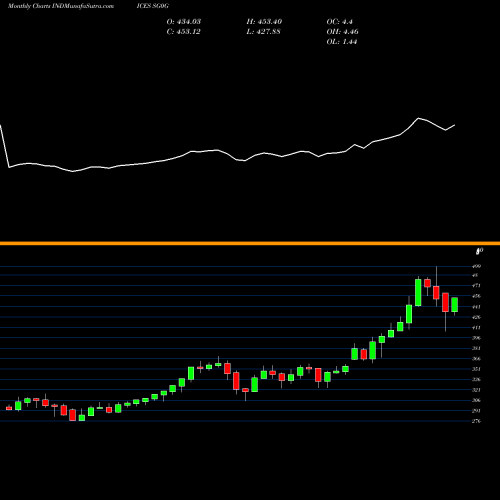
Task: Click the 396 price axis label
Action: click(x=476, y=338)
